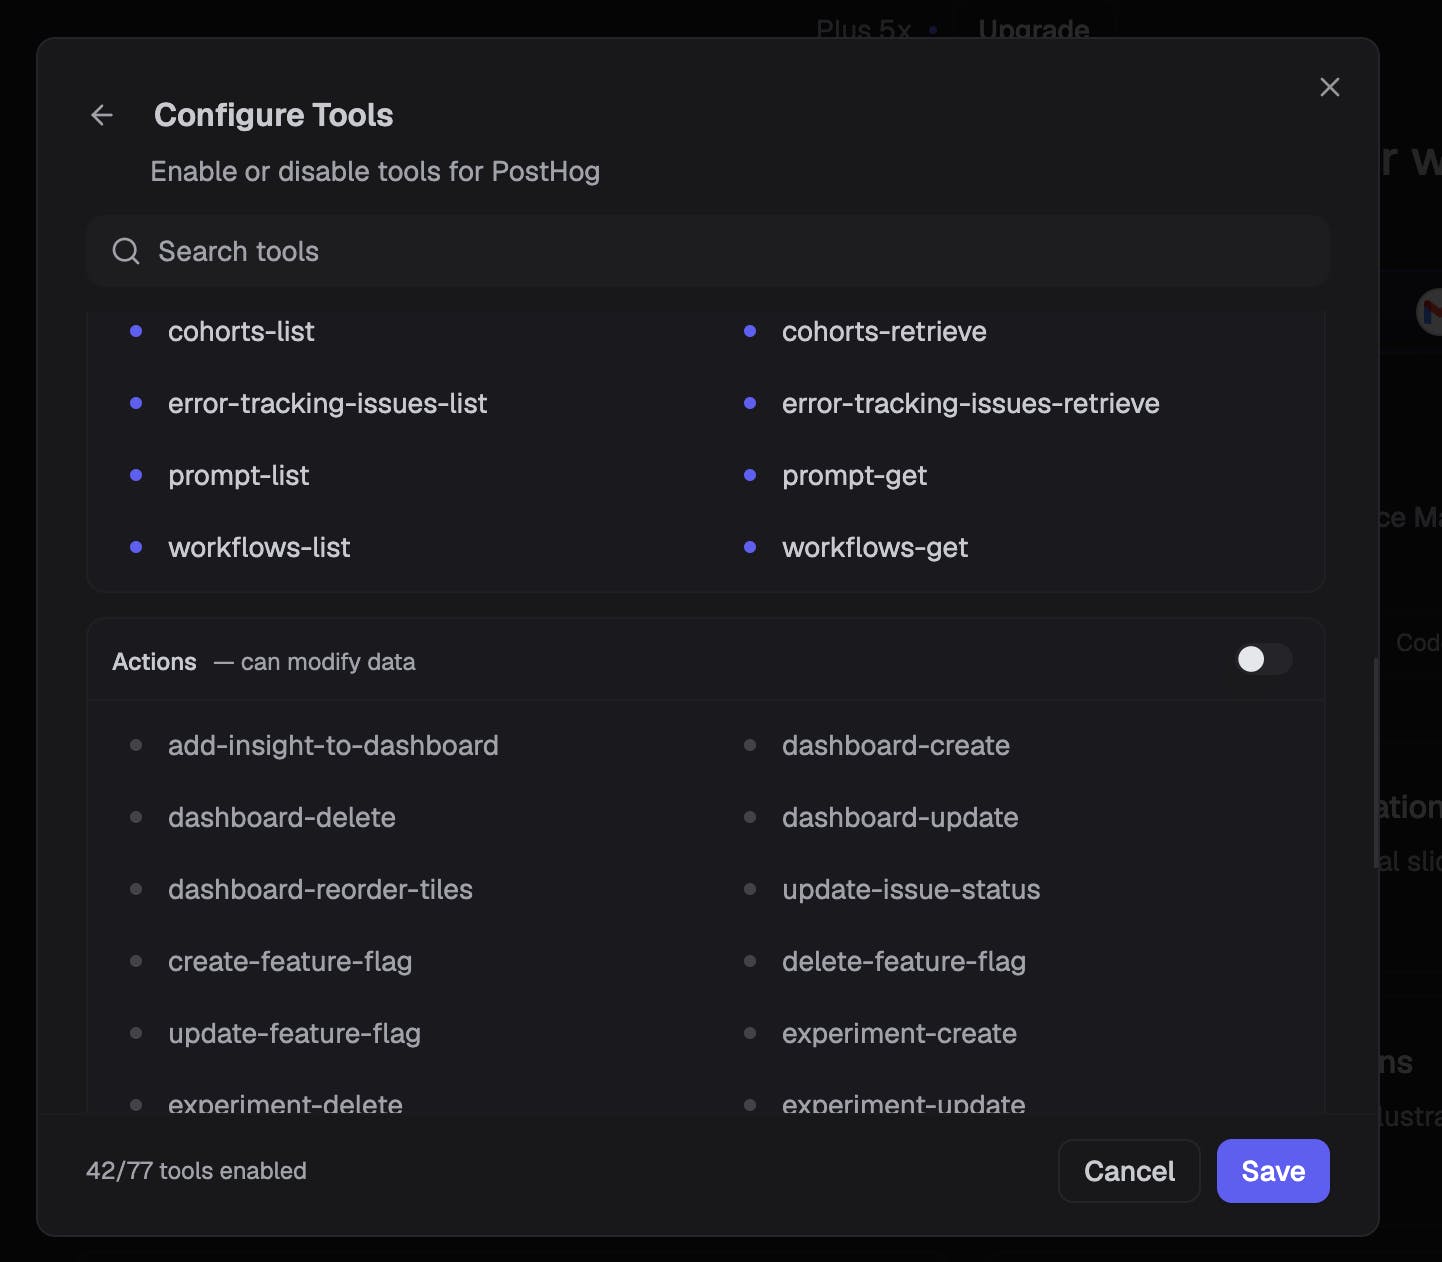Click the back arrow icon
Viewport: 1442px width, 1262px height.
(x=102, y=115)
